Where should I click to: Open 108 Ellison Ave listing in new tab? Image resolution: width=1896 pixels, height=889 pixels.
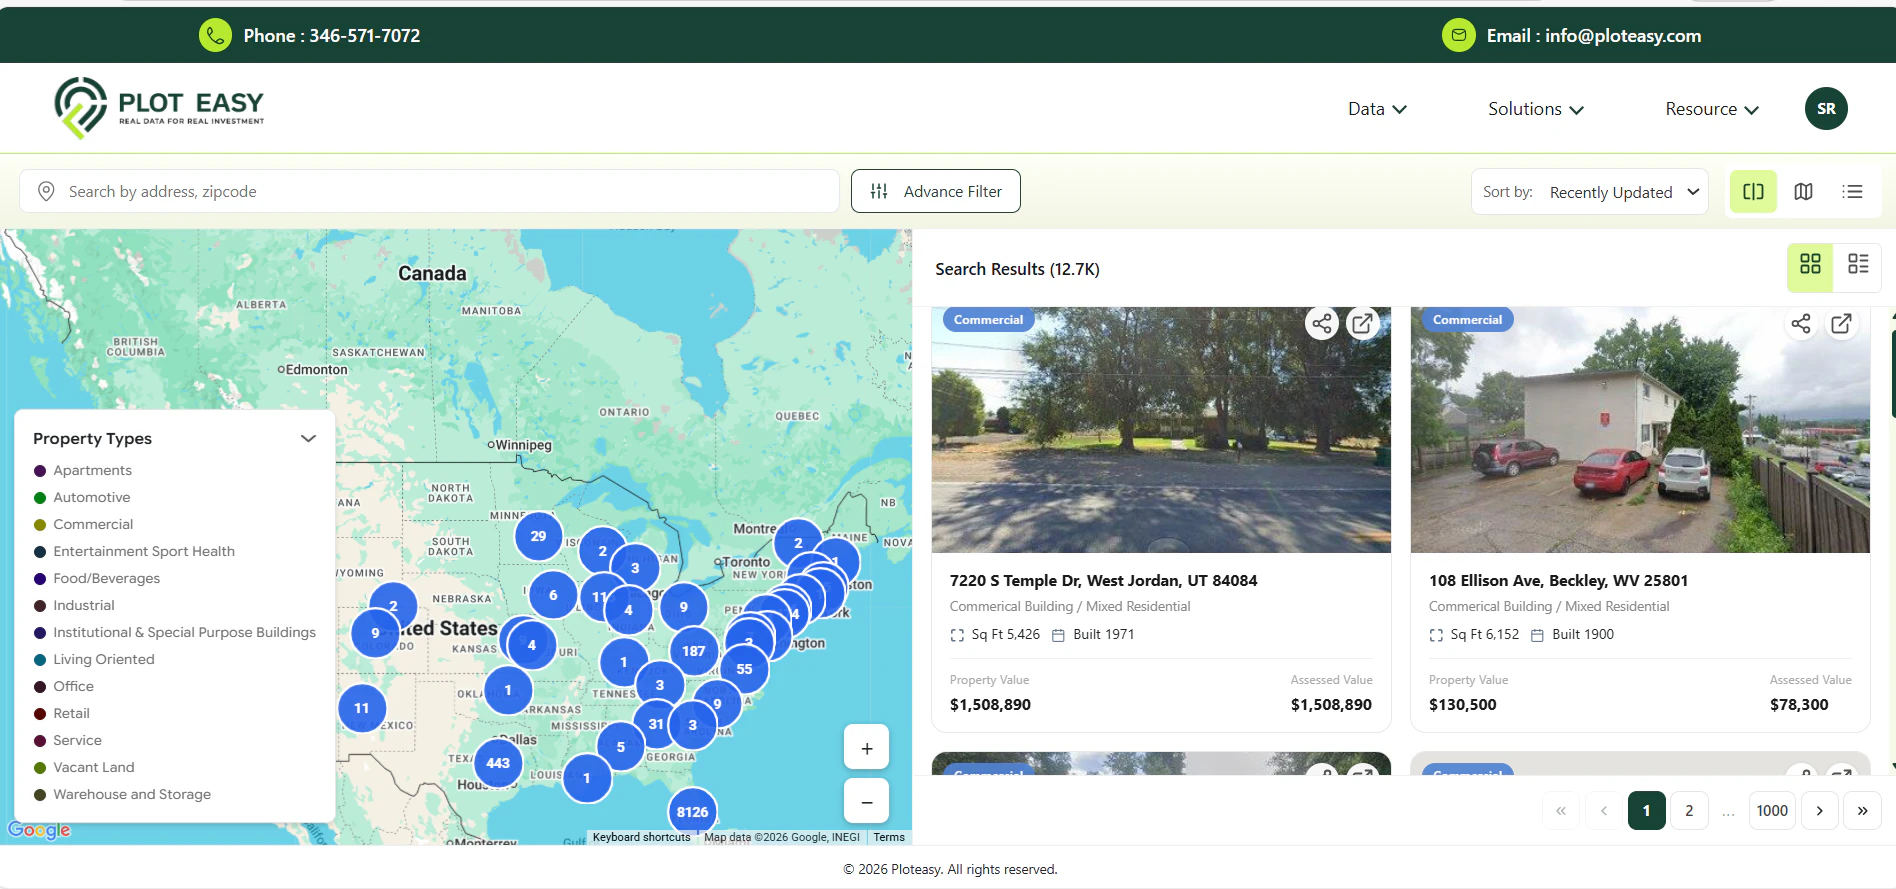(x=1841, y=323)
